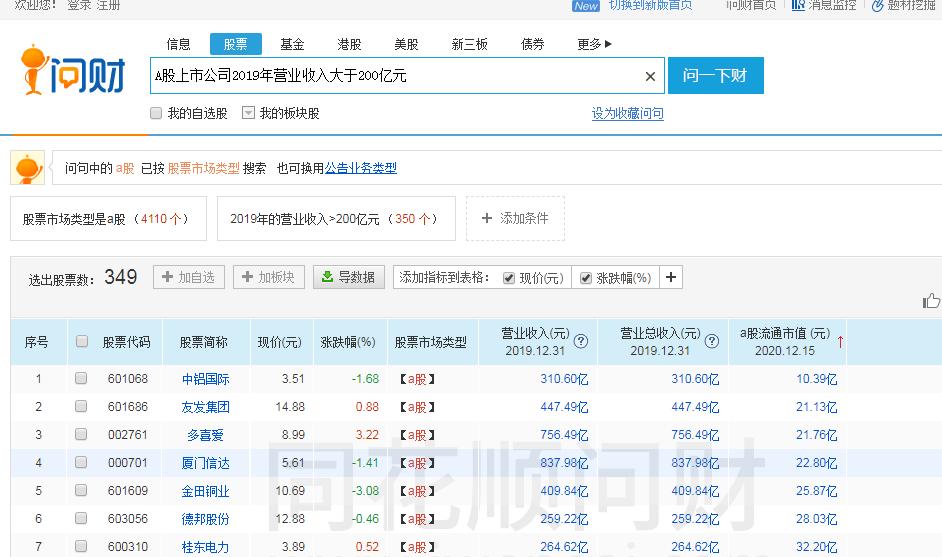Select checkbox for 600310 桂东电力
942x557 pixels.
[81, 546]
